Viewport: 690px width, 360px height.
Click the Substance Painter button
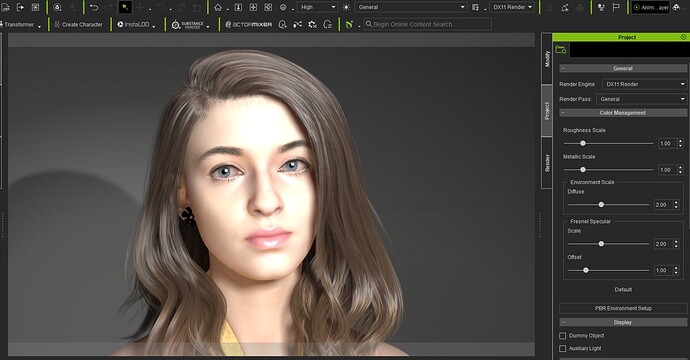point(187,25)
